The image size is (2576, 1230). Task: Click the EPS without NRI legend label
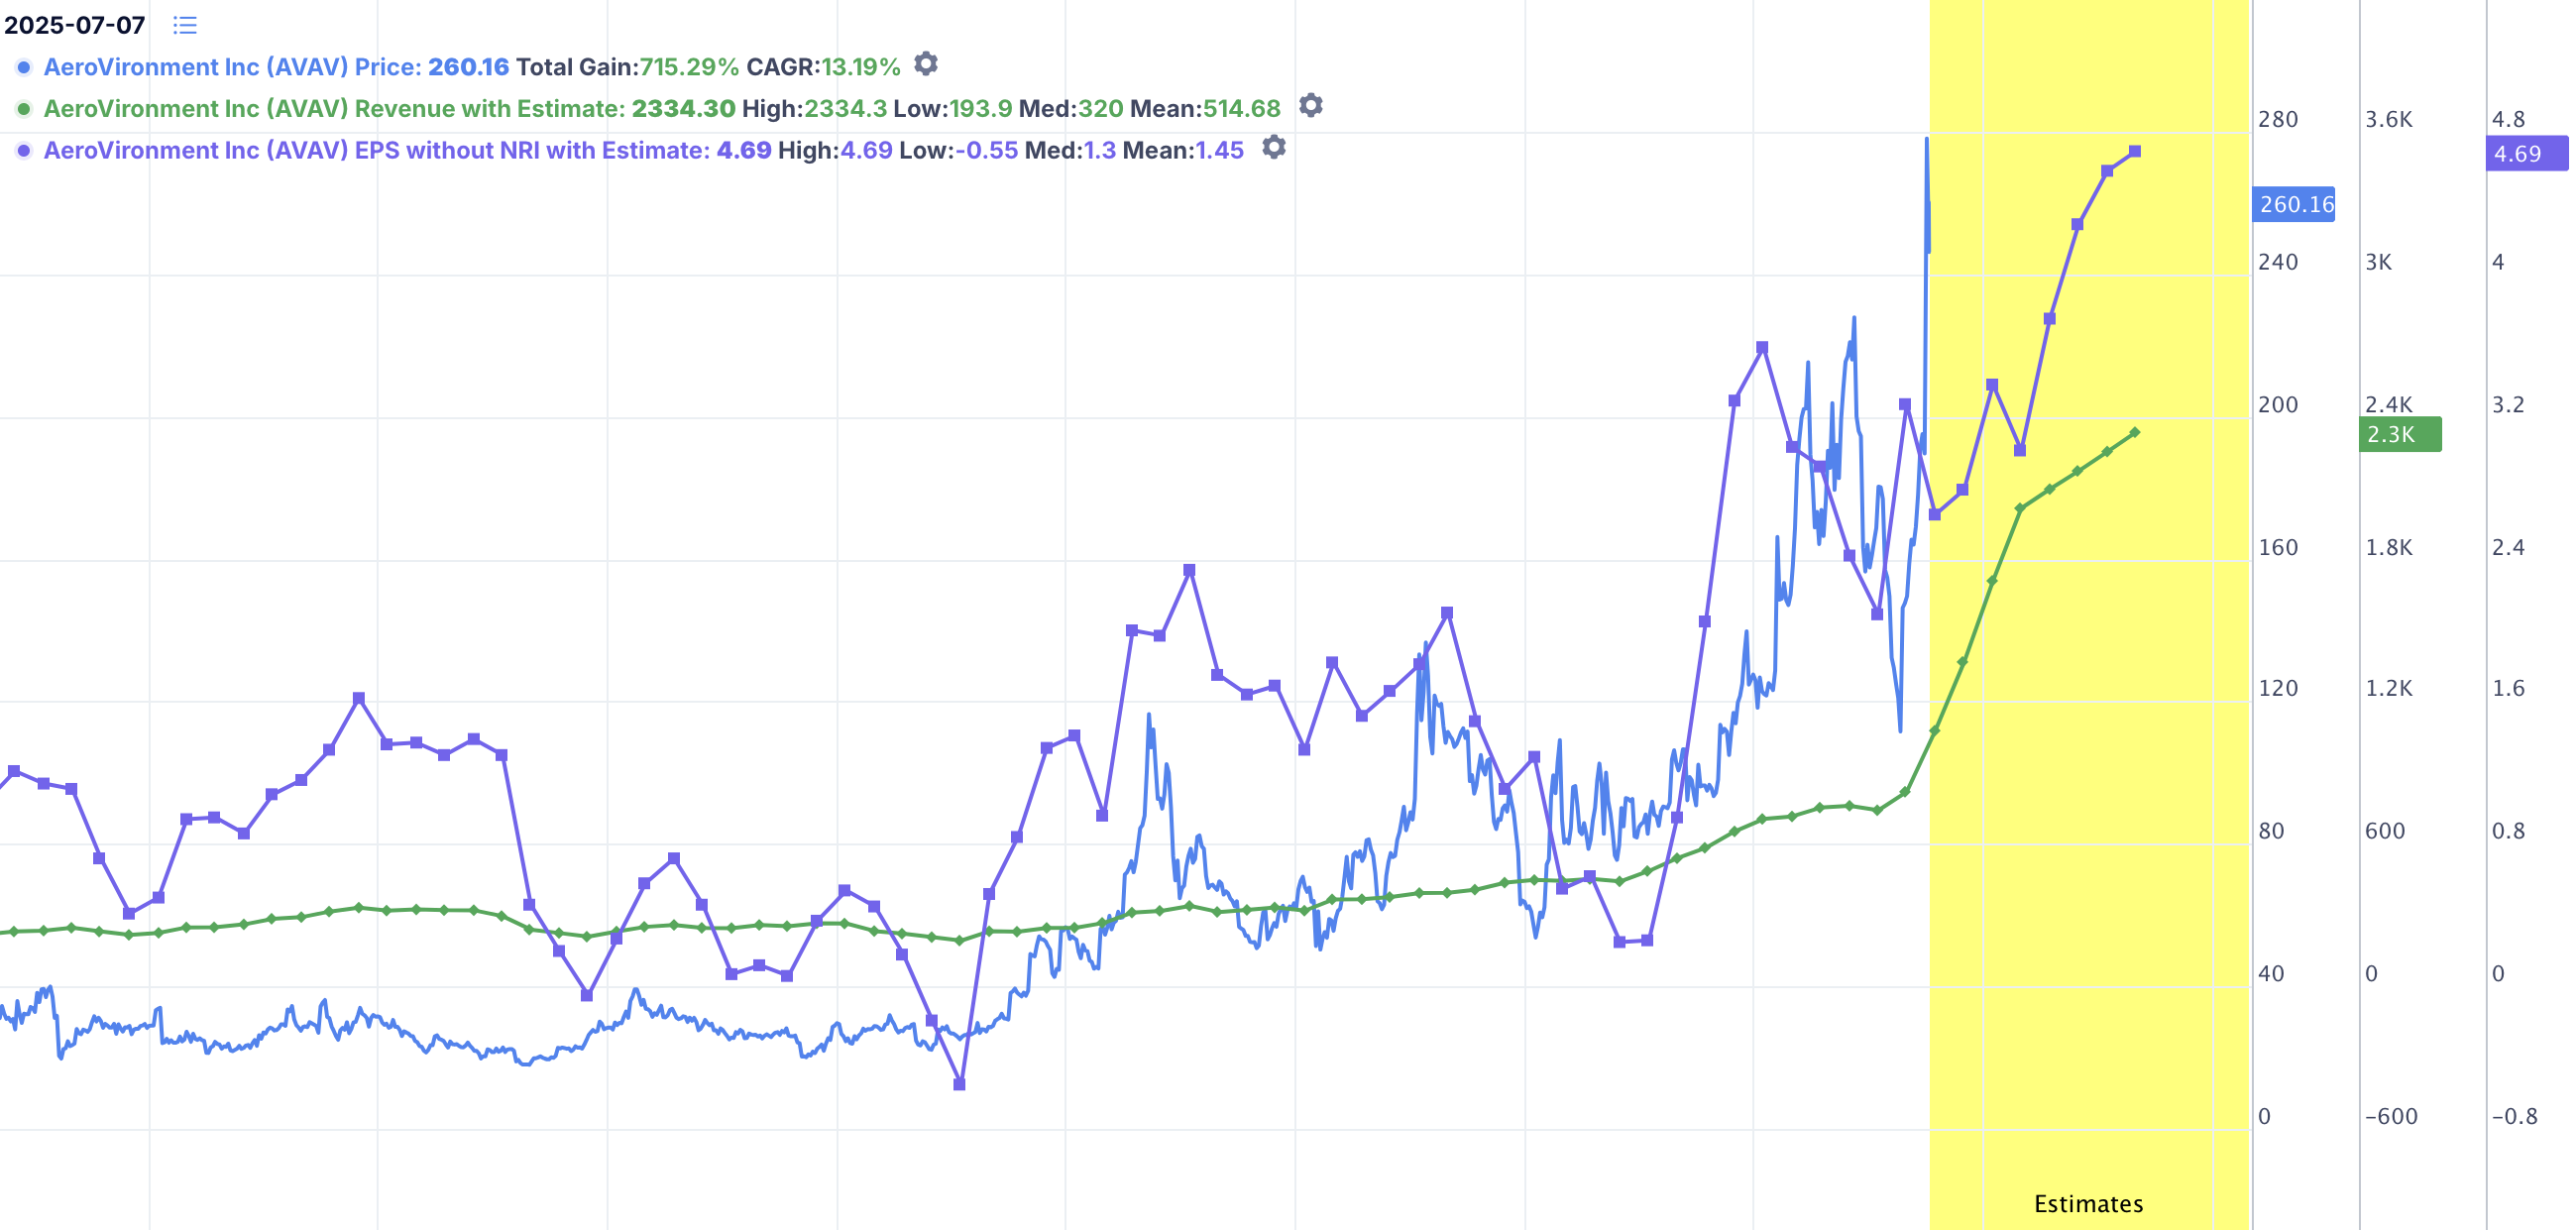point(376,150)
